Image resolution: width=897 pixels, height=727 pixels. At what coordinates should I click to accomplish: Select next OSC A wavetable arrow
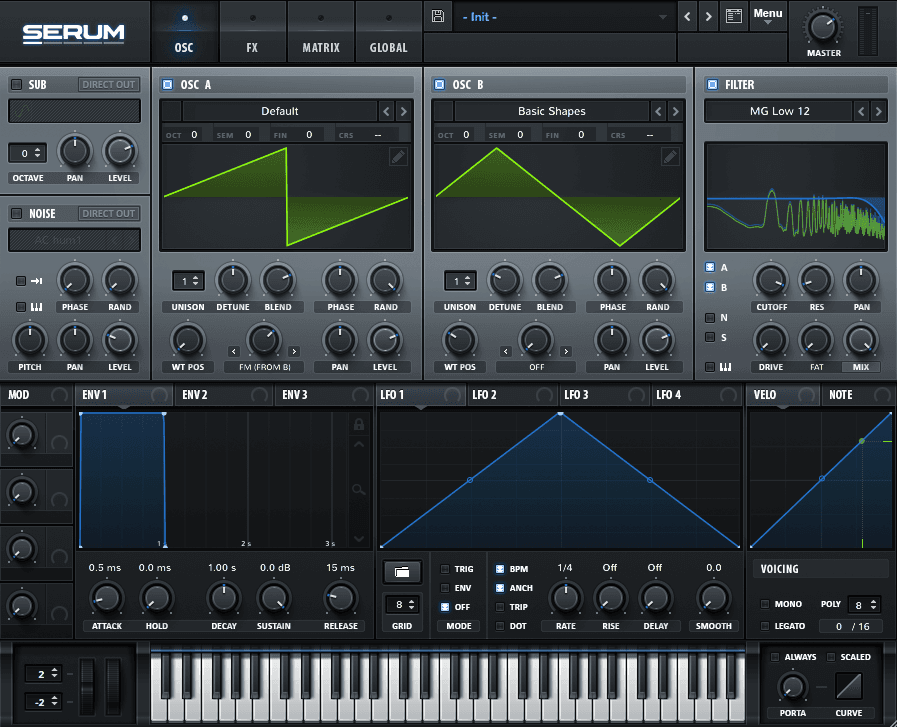[x=403, y=111]
